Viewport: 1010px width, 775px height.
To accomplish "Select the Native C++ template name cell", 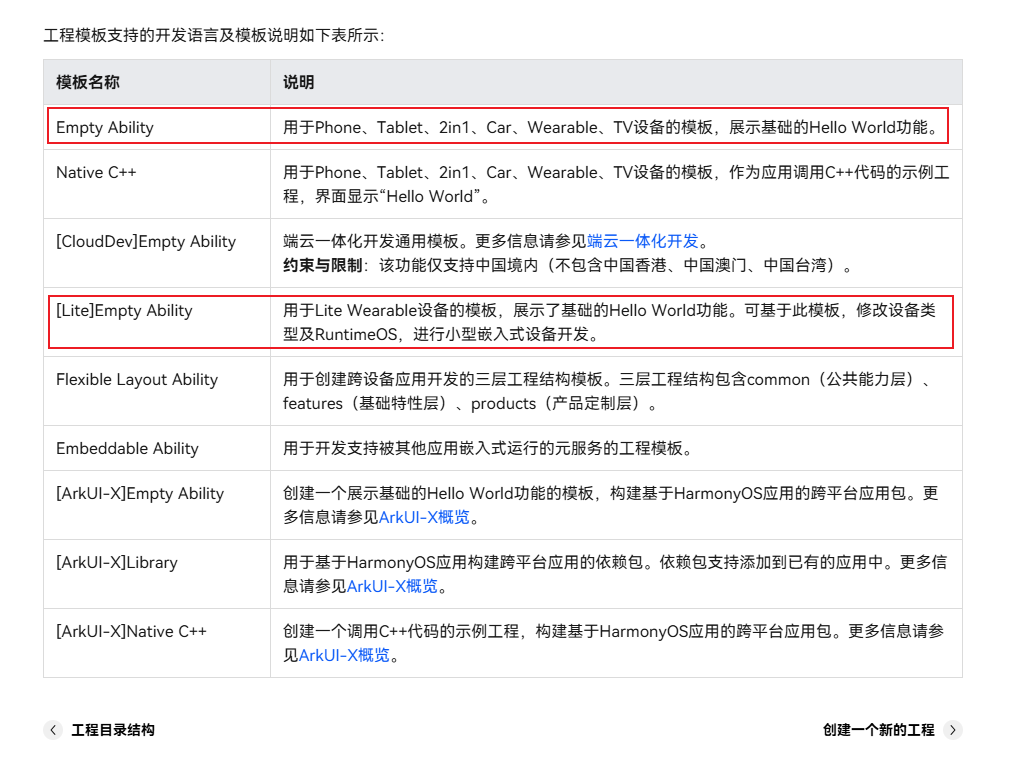I will pyautogui.click(x=96, y=172).
